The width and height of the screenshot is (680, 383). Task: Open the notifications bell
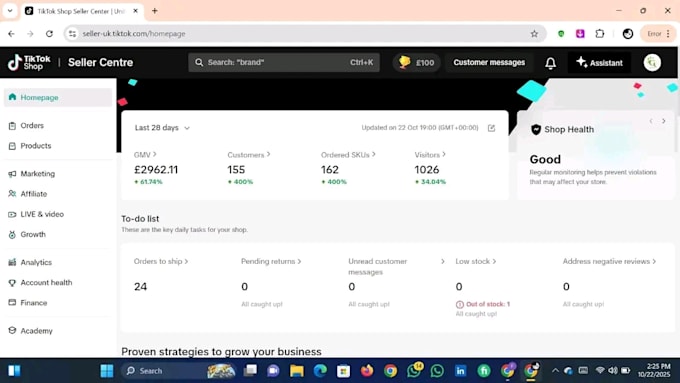[550, 63]
